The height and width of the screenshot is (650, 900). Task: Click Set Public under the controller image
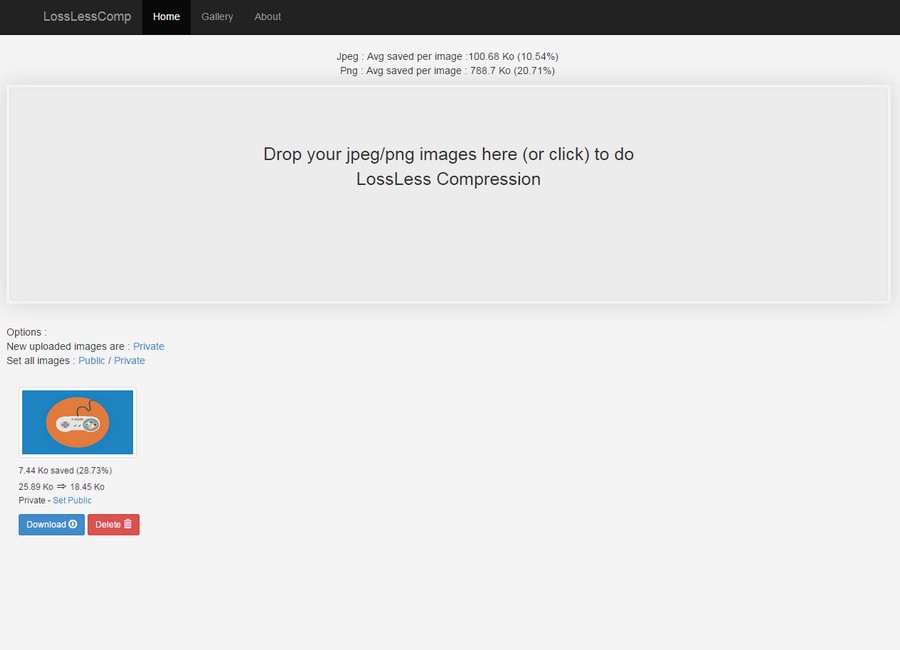click(x=72, y=501)
